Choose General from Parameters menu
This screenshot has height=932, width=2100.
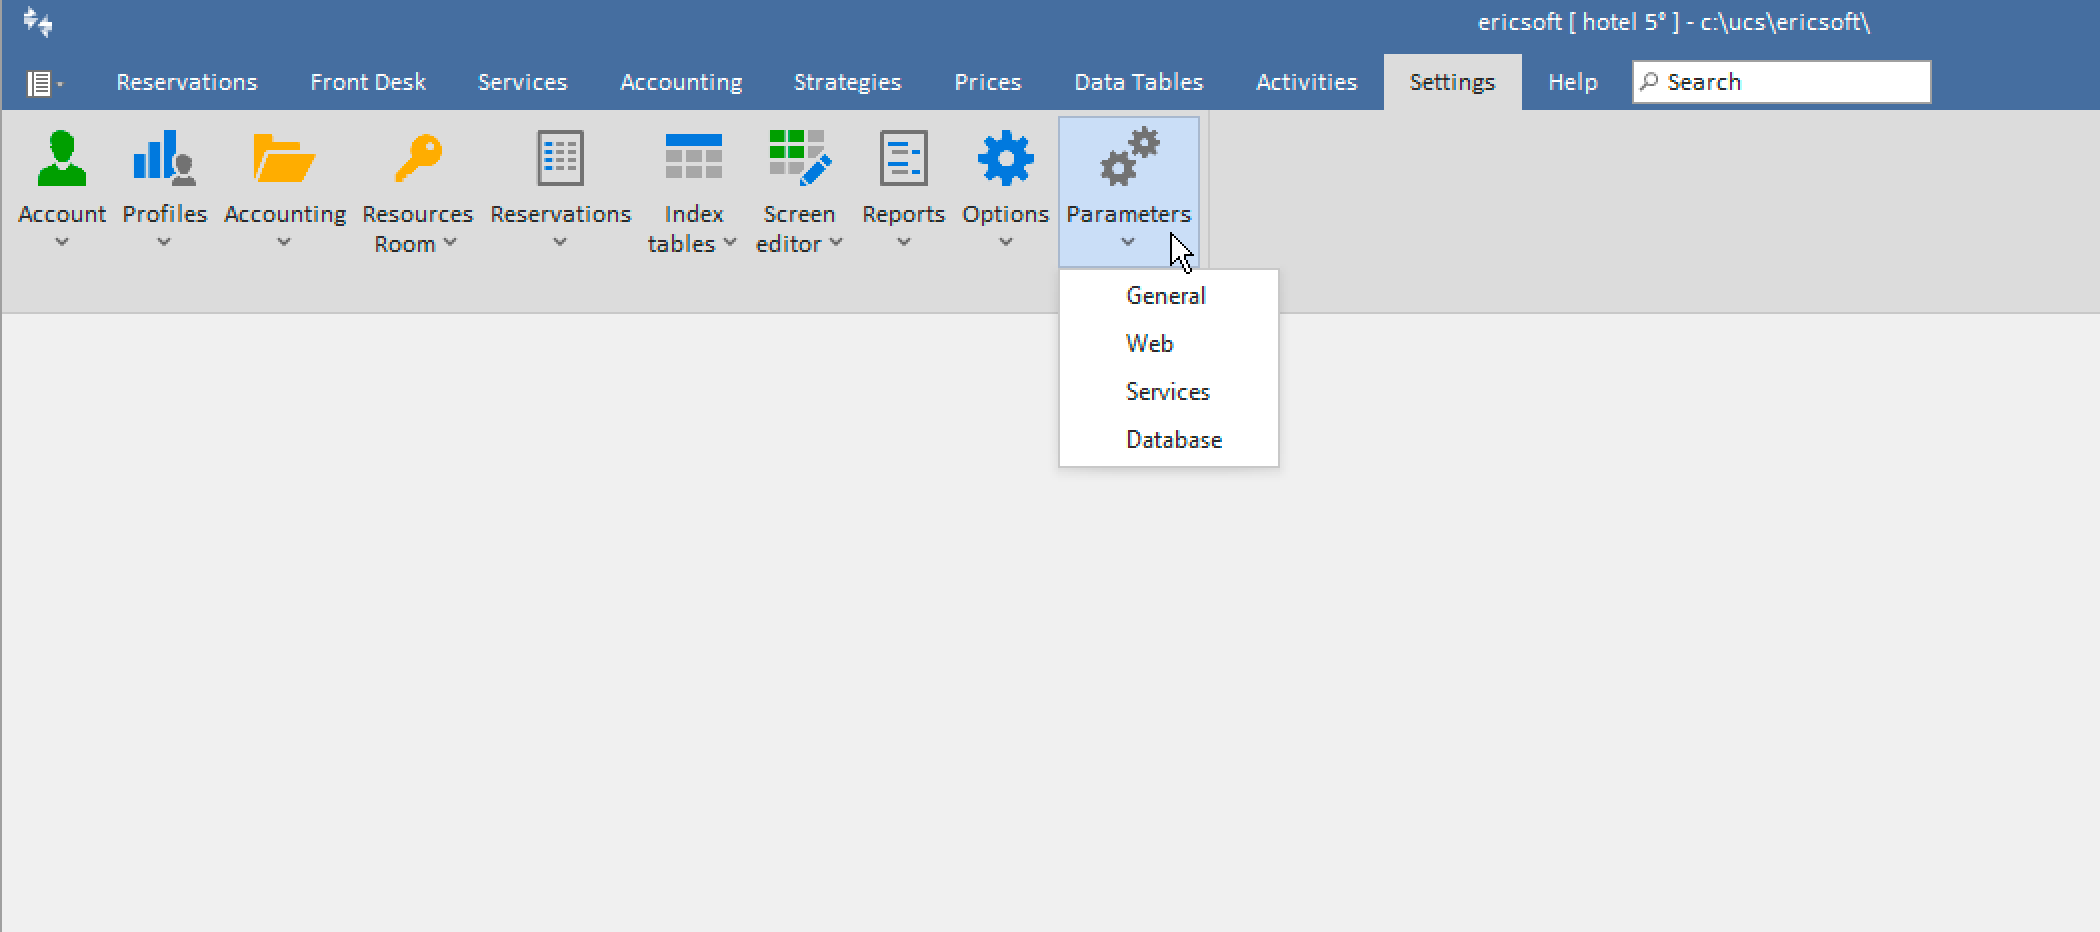pyautogui.click(x=1168, y=296)
